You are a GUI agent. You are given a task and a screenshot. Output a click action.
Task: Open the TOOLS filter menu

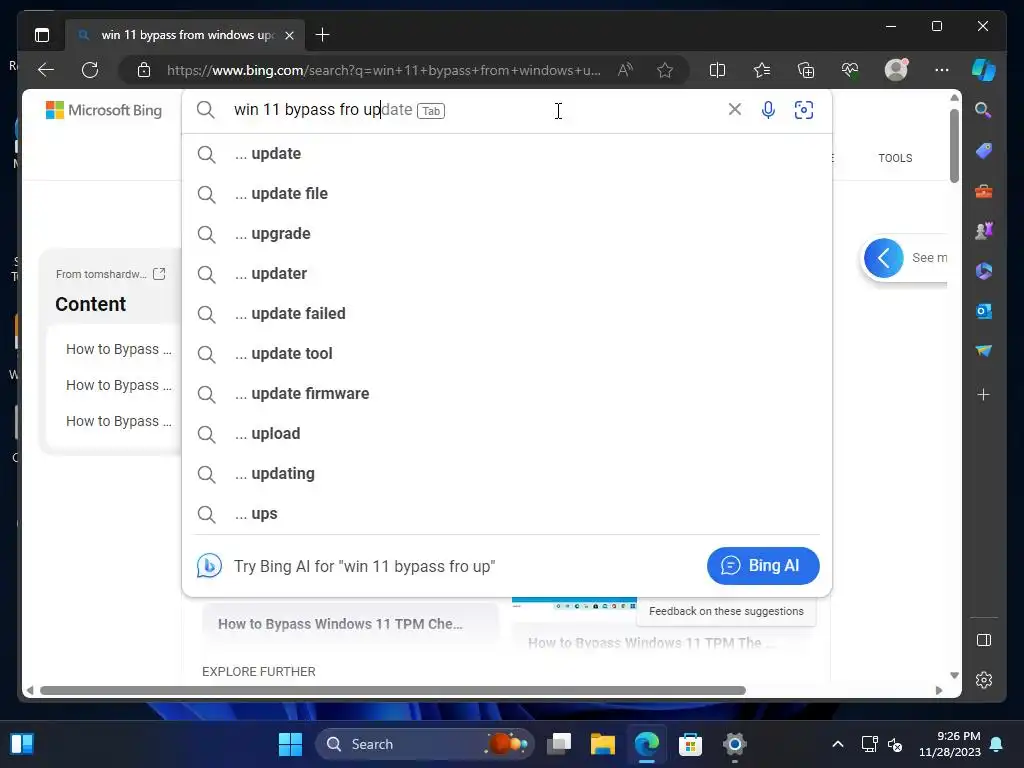(895, 158)
